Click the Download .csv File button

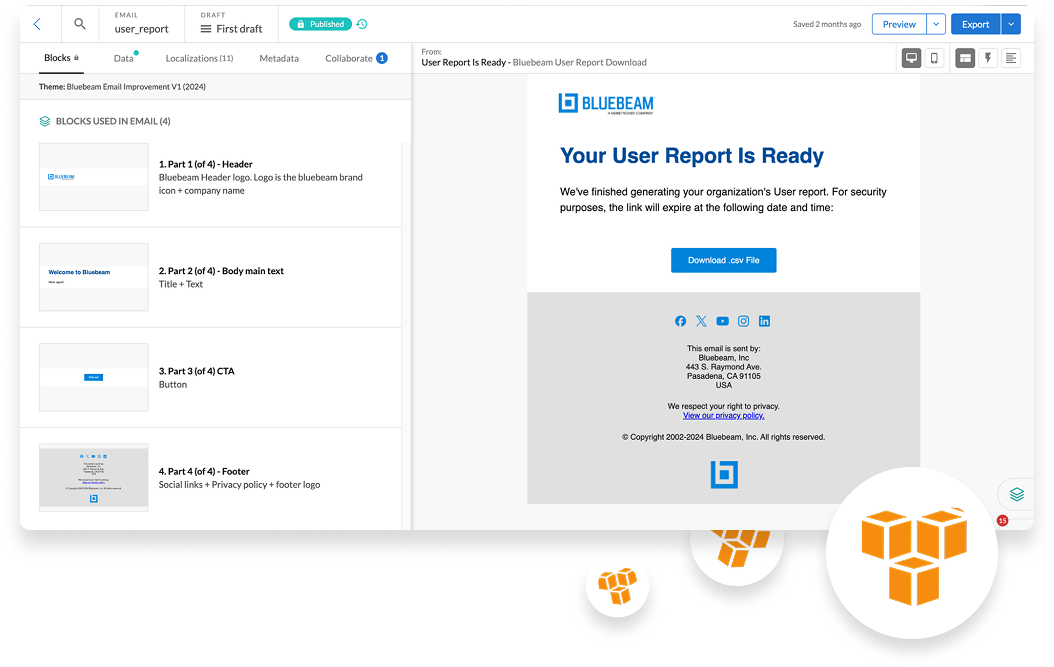723,259
